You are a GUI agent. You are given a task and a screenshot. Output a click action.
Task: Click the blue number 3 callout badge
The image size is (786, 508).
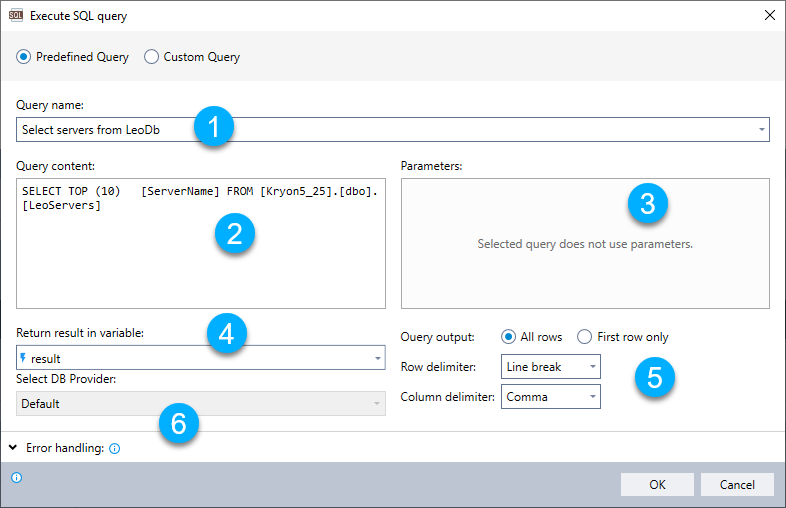tap(647, 204)
